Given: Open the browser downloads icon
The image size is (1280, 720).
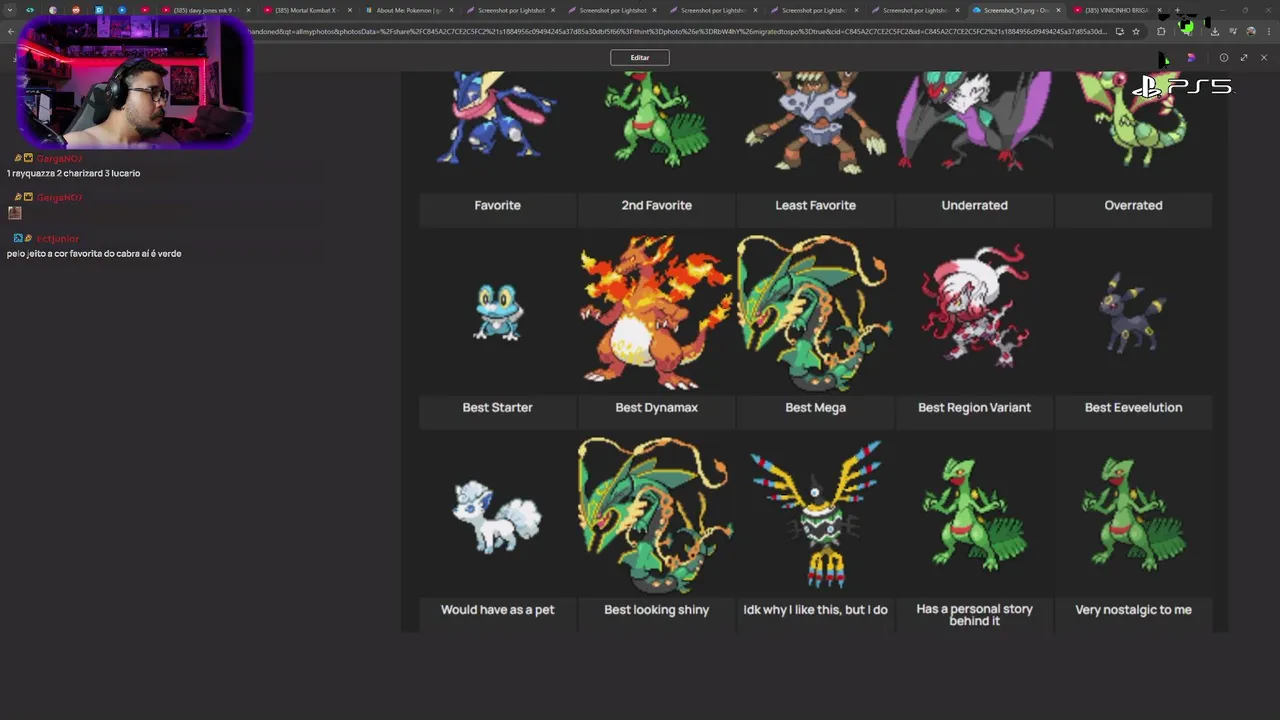Looking at the screenshot, I should coord(1214,31).
